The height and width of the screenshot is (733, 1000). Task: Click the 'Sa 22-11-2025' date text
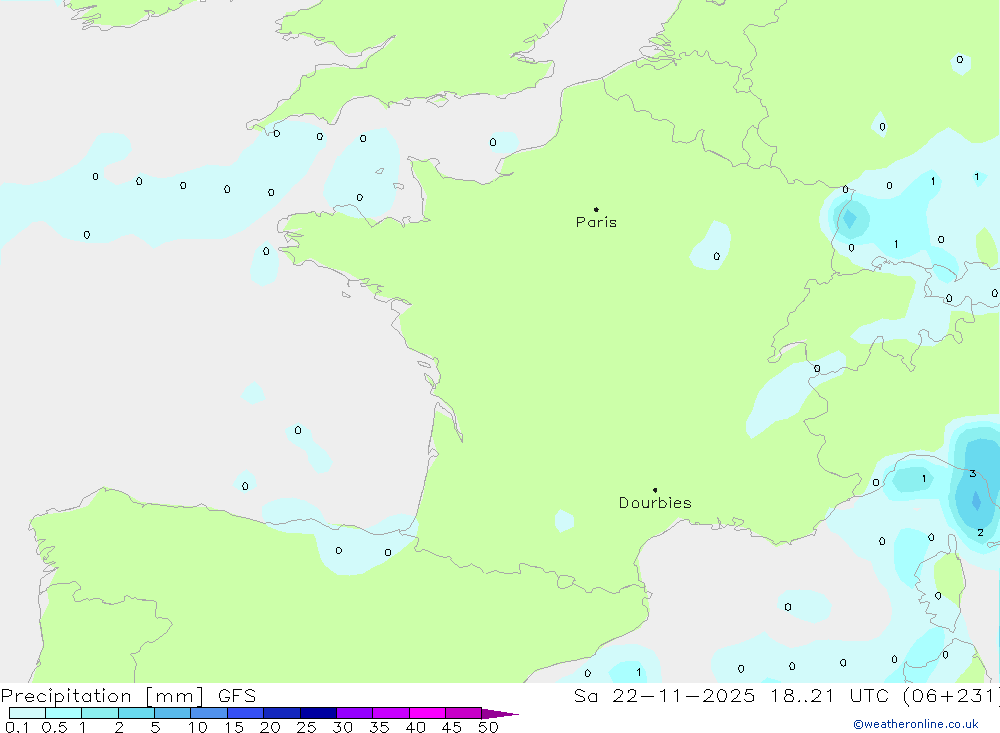pyautogui.click(x=664, y=695)
